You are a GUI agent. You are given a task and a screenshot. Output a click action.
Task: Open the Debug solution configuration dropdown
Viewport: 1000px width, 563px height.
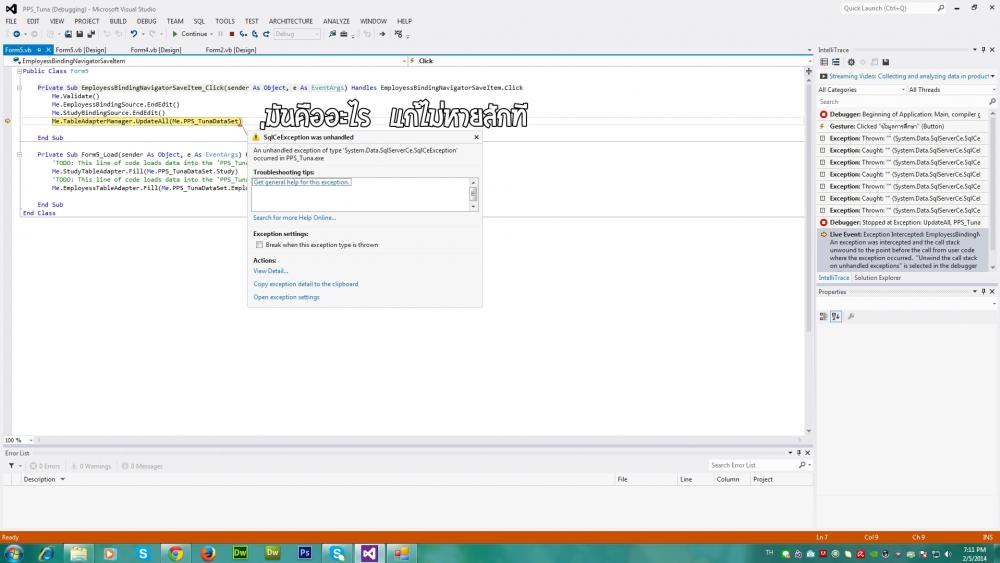point(296,34)
